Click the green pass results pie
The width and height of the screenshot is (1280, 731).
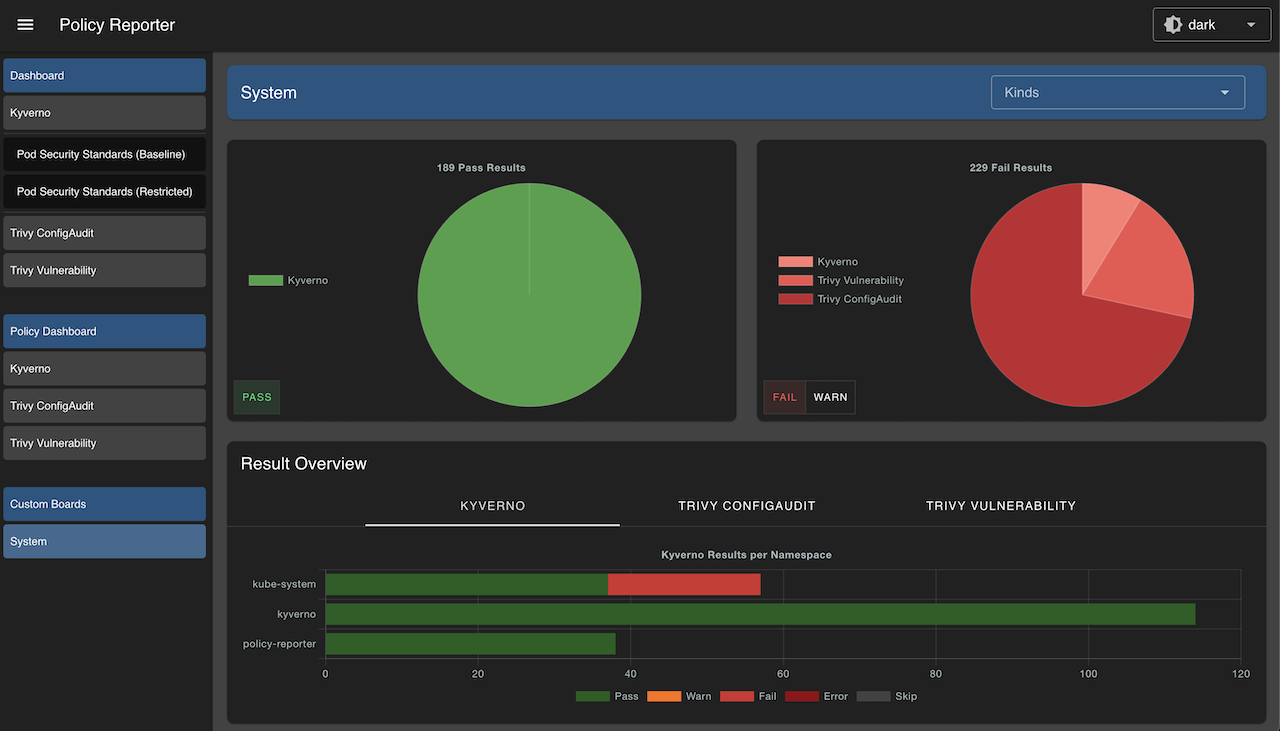[529, 295]
